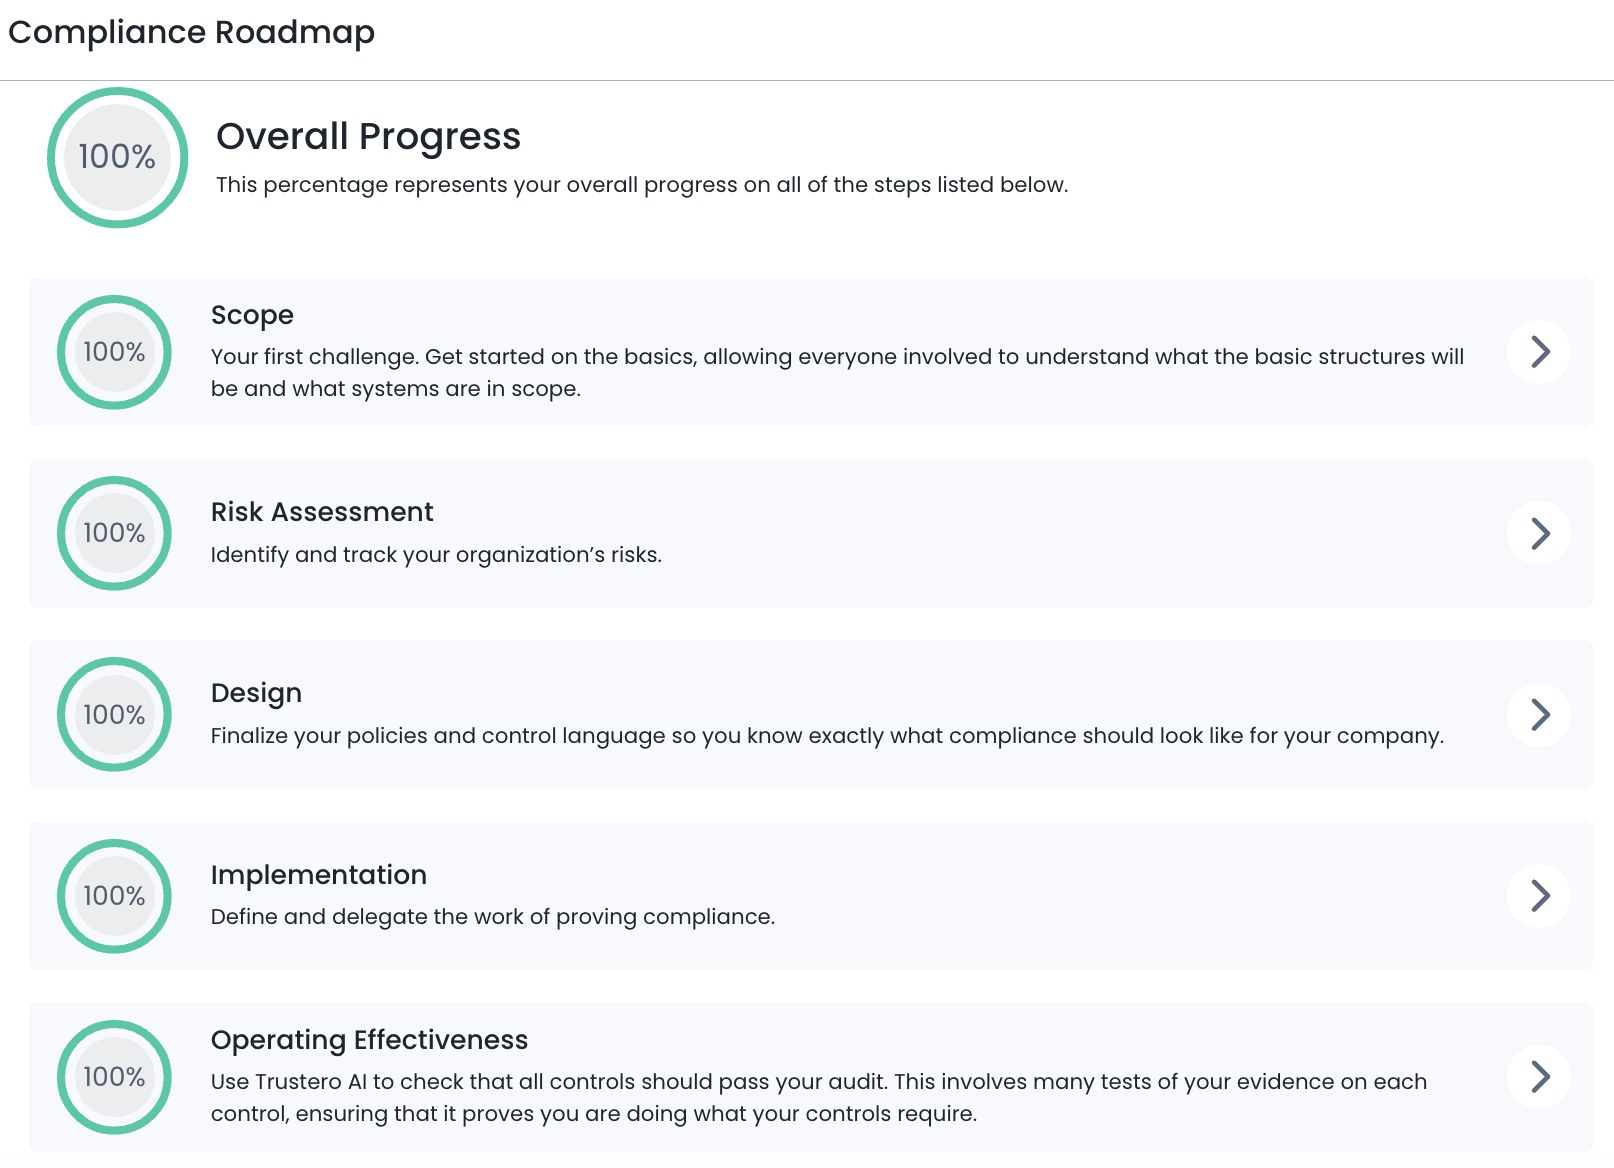Screen dimensions: 1614x1168
Task: Open Operating Effectiveness using its chevron
Action: 1539,1077
